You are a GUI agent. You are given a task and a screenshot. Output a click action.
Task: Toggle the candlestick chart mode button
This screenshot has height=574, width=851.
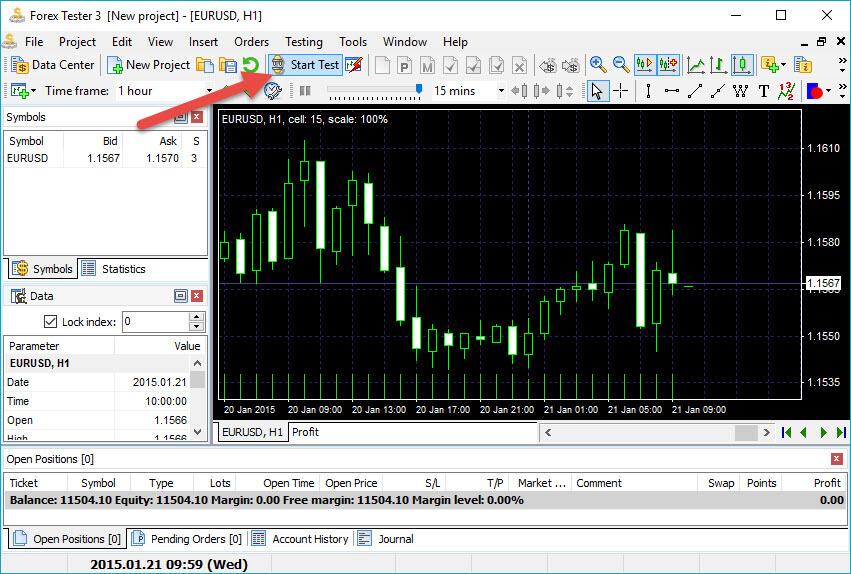pyautogui.click(x=741, y=65)
